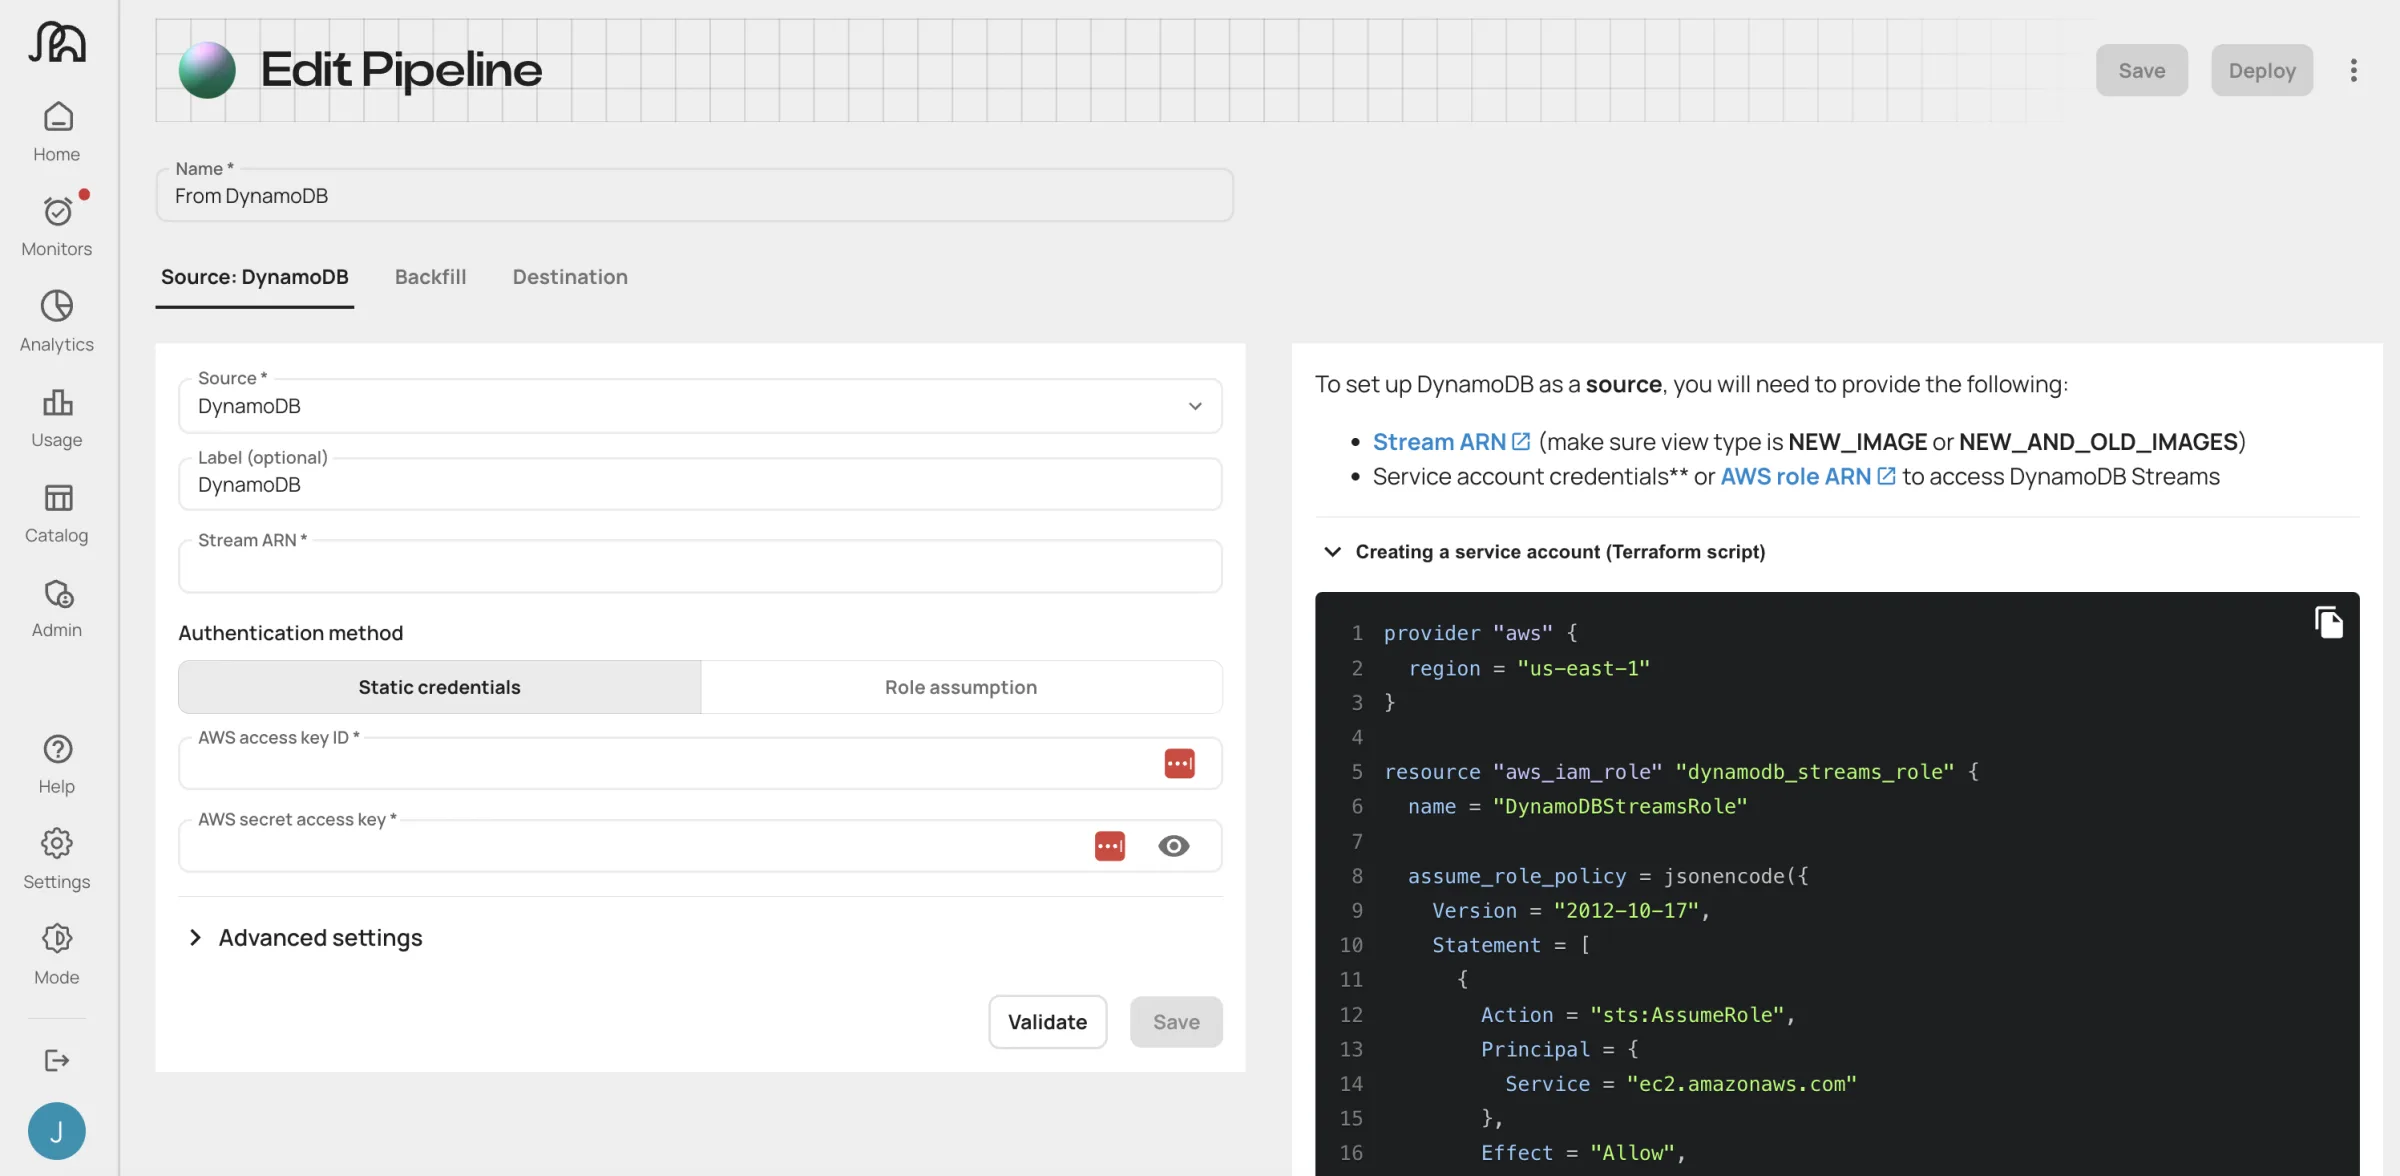Click the code line with "ec2.amazonaws.com"
The image size is (2400, 1176).
1681,1084
